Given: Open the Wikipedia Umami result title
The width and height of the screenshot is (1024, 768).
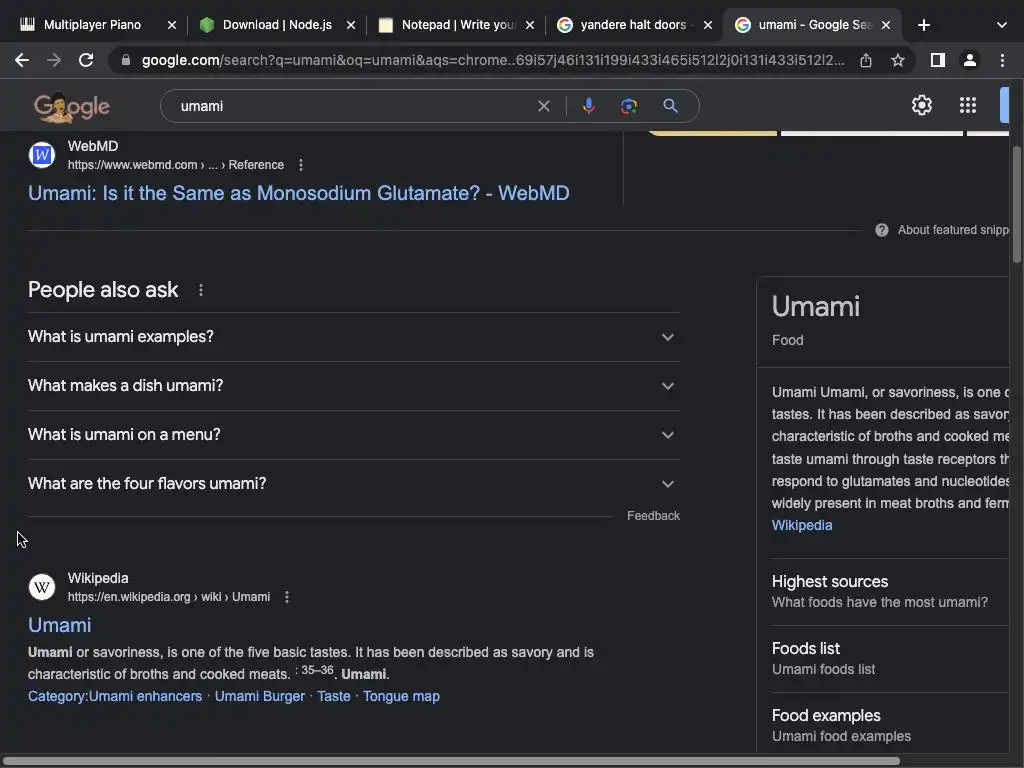Looking at the screenshot, I should [59, 625].
